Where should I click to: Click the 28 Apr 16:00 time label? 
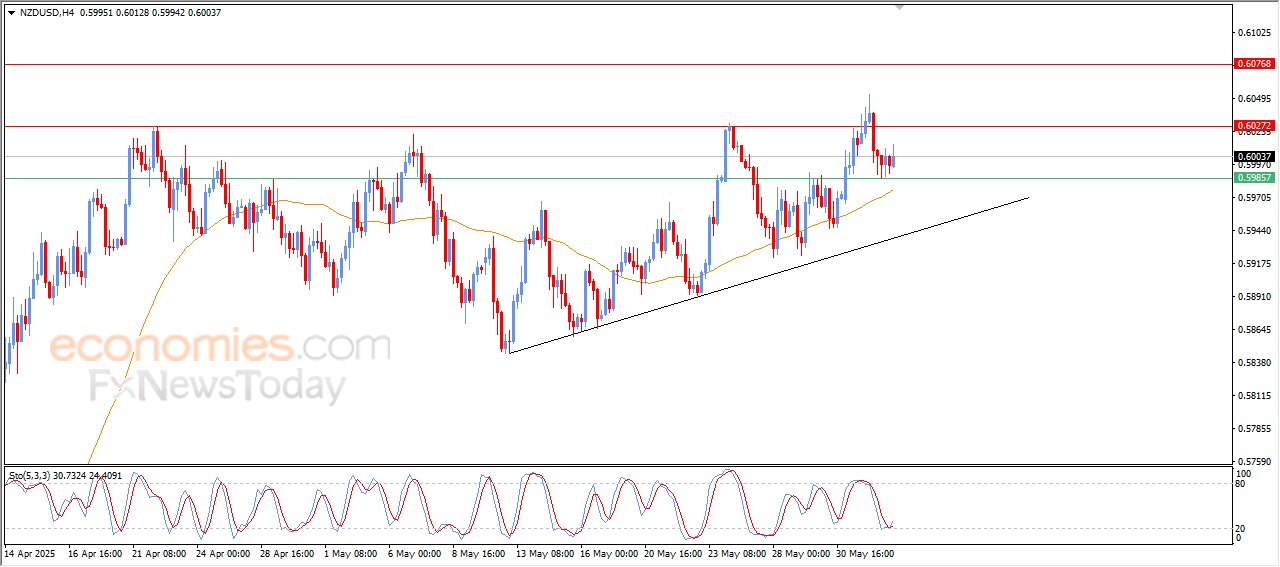(x=287, y=552)
